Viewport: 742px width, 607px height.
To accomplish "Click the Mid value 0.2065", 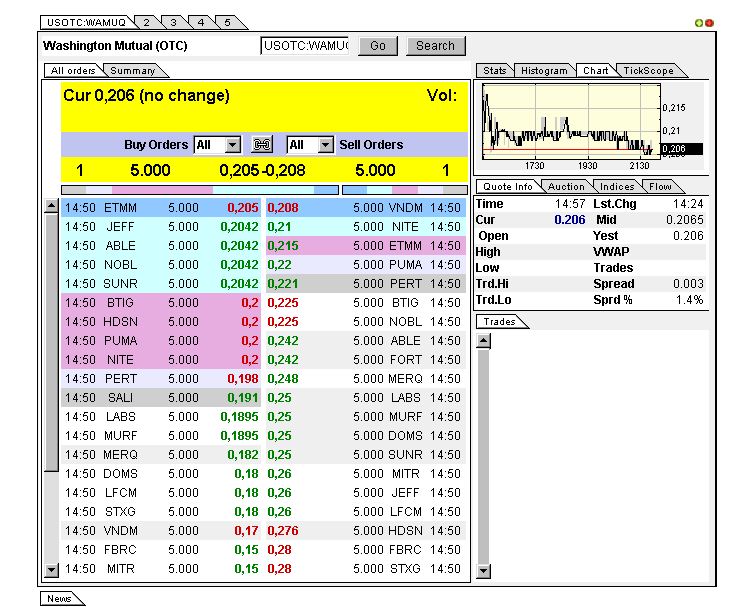I will pyautogui.click(x=685, y=220).
